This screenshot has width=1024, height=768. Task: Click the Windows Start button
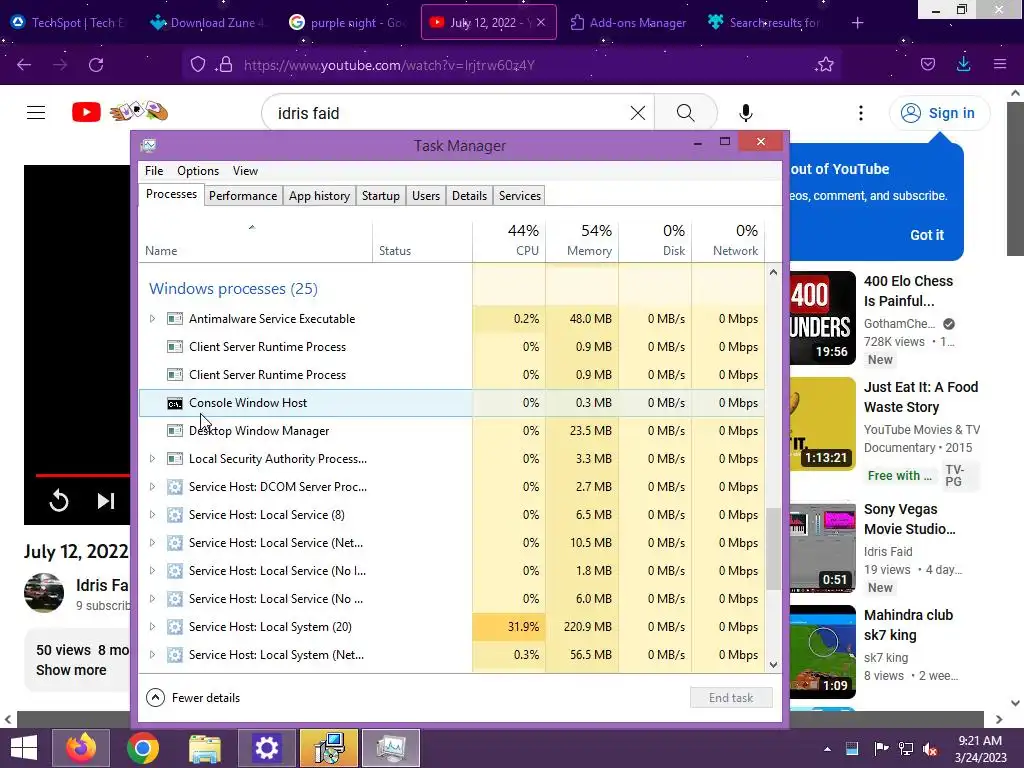[24, 748]
